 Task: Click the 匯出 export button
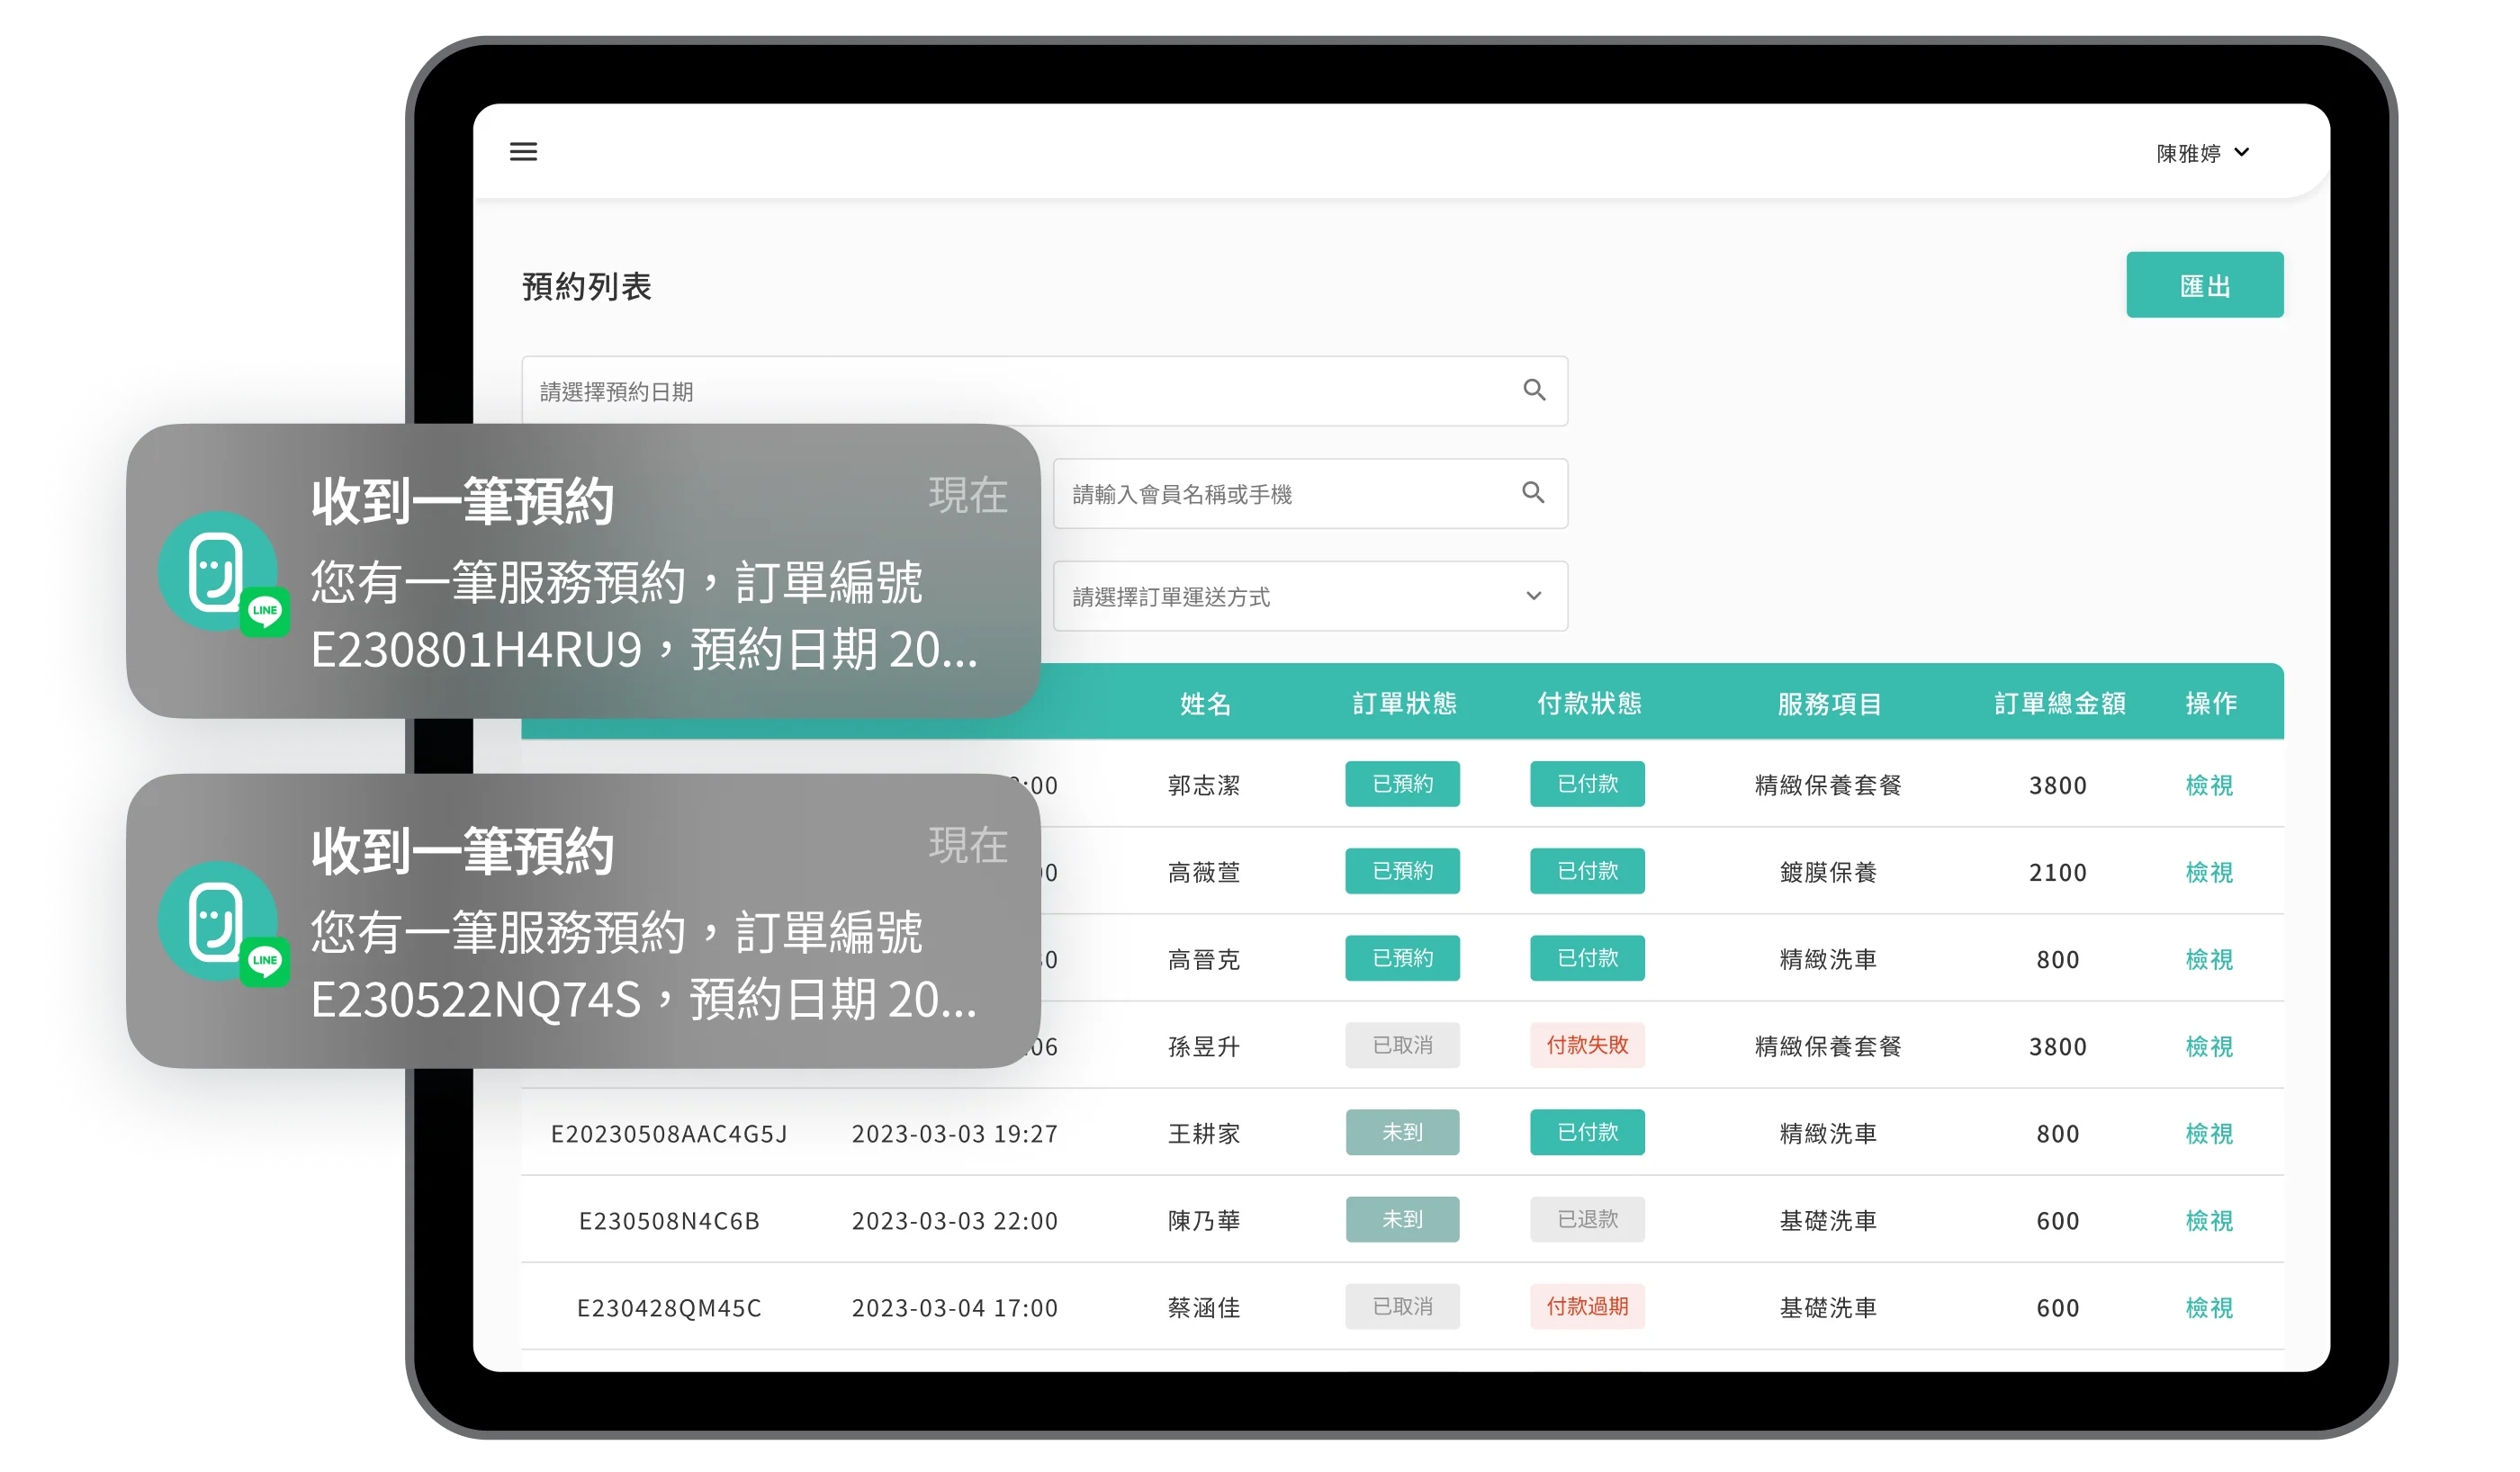[x=2203, y=285]
